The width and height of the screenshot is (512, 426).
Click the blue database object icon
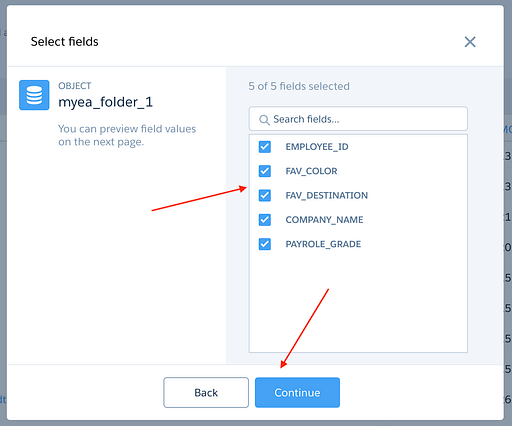click(x=34, y=95)
